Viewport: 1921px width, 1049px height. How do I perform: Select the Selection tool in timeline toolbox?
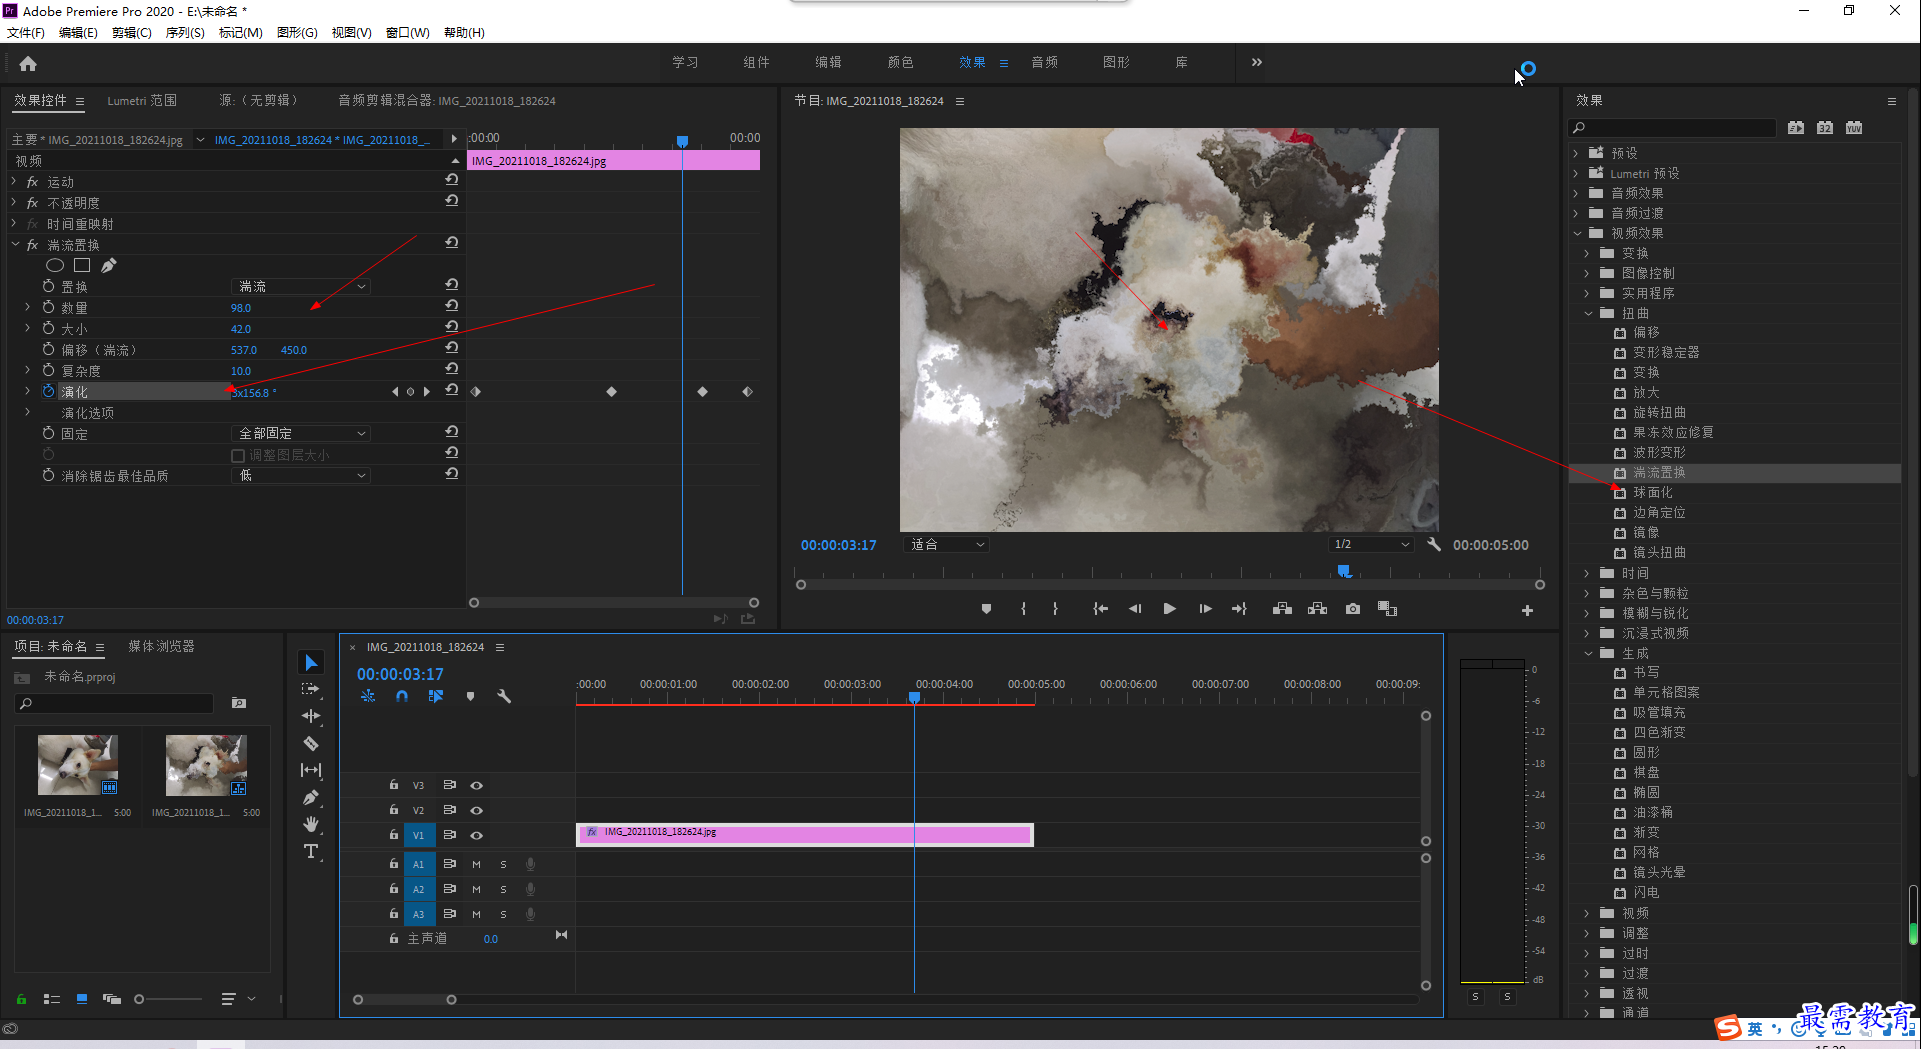click(311, 663)
